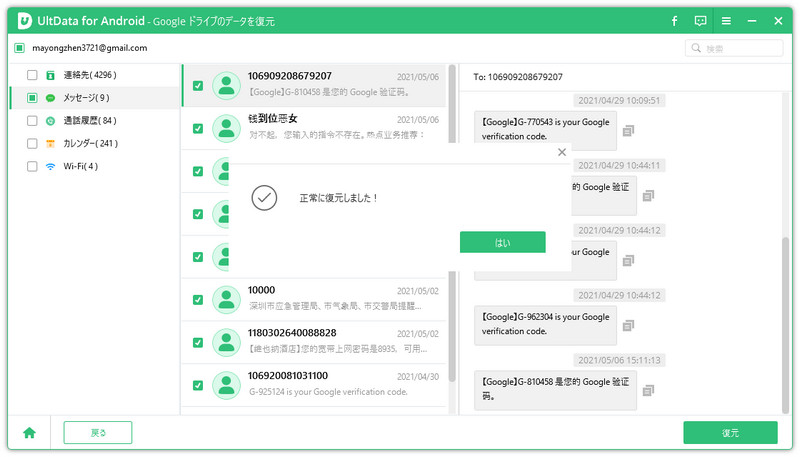
Task: Open the 106920081031100 conversation row
Action: (x=314, y=386)
